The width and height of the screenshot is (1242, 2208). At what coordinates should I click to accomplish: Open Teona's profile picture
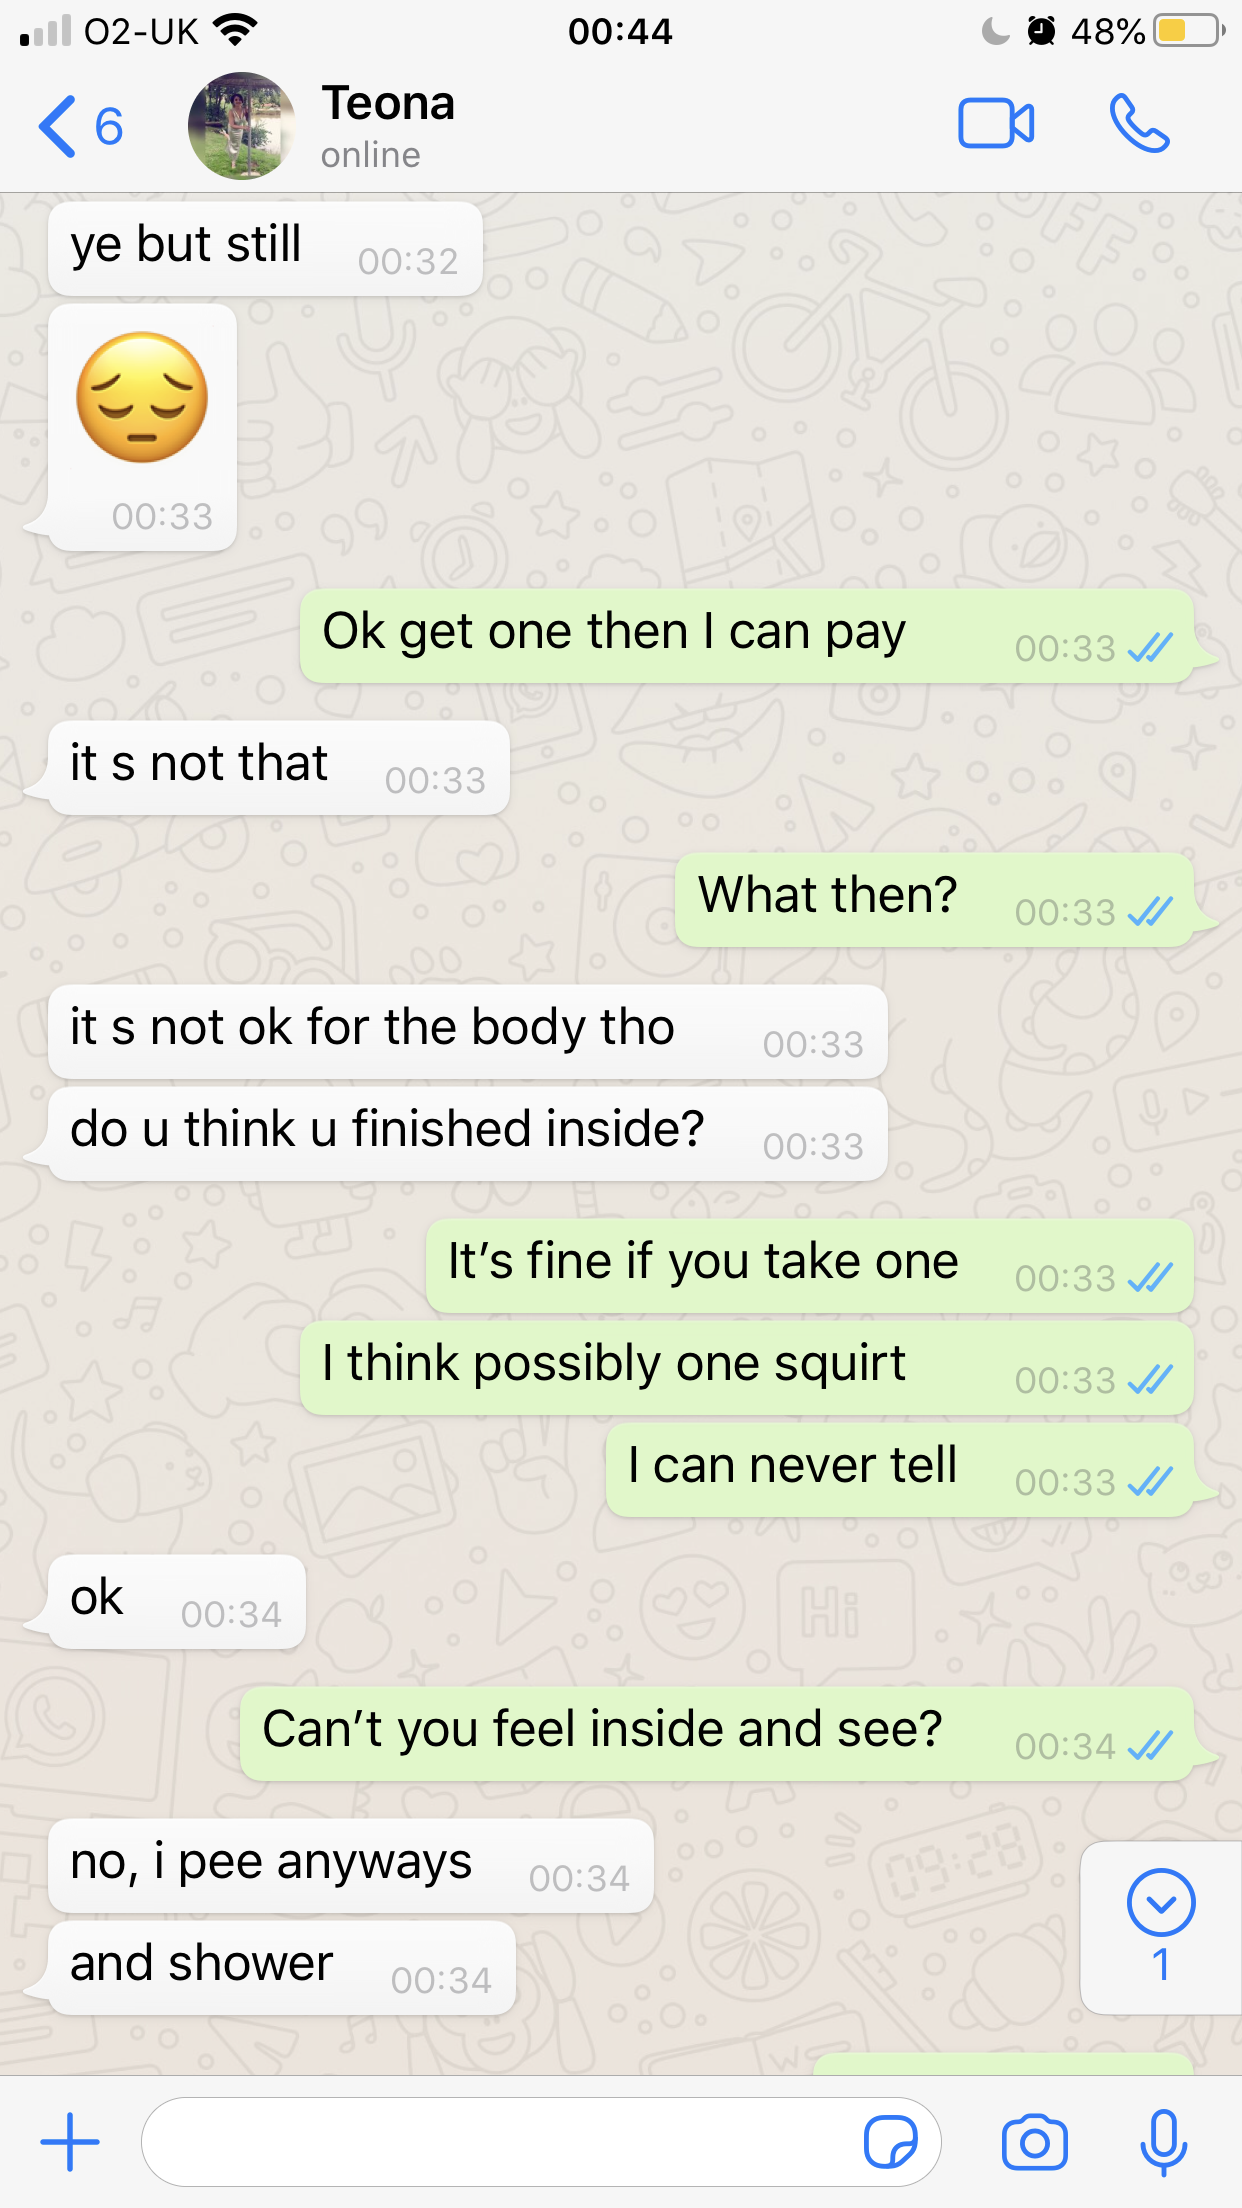pyautogui.click(x=241, y=126)
